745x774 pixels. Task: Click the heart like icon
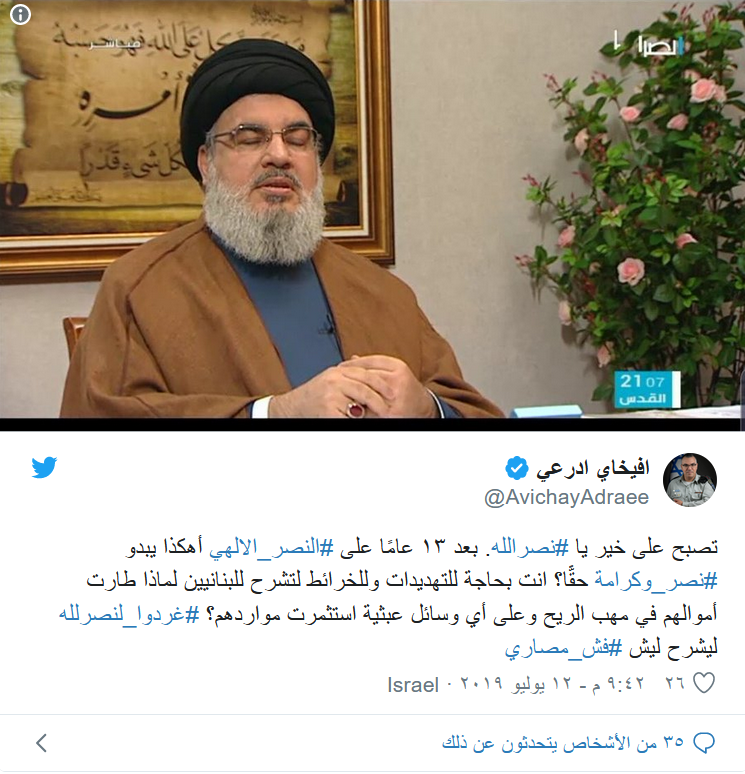point(704,683)
